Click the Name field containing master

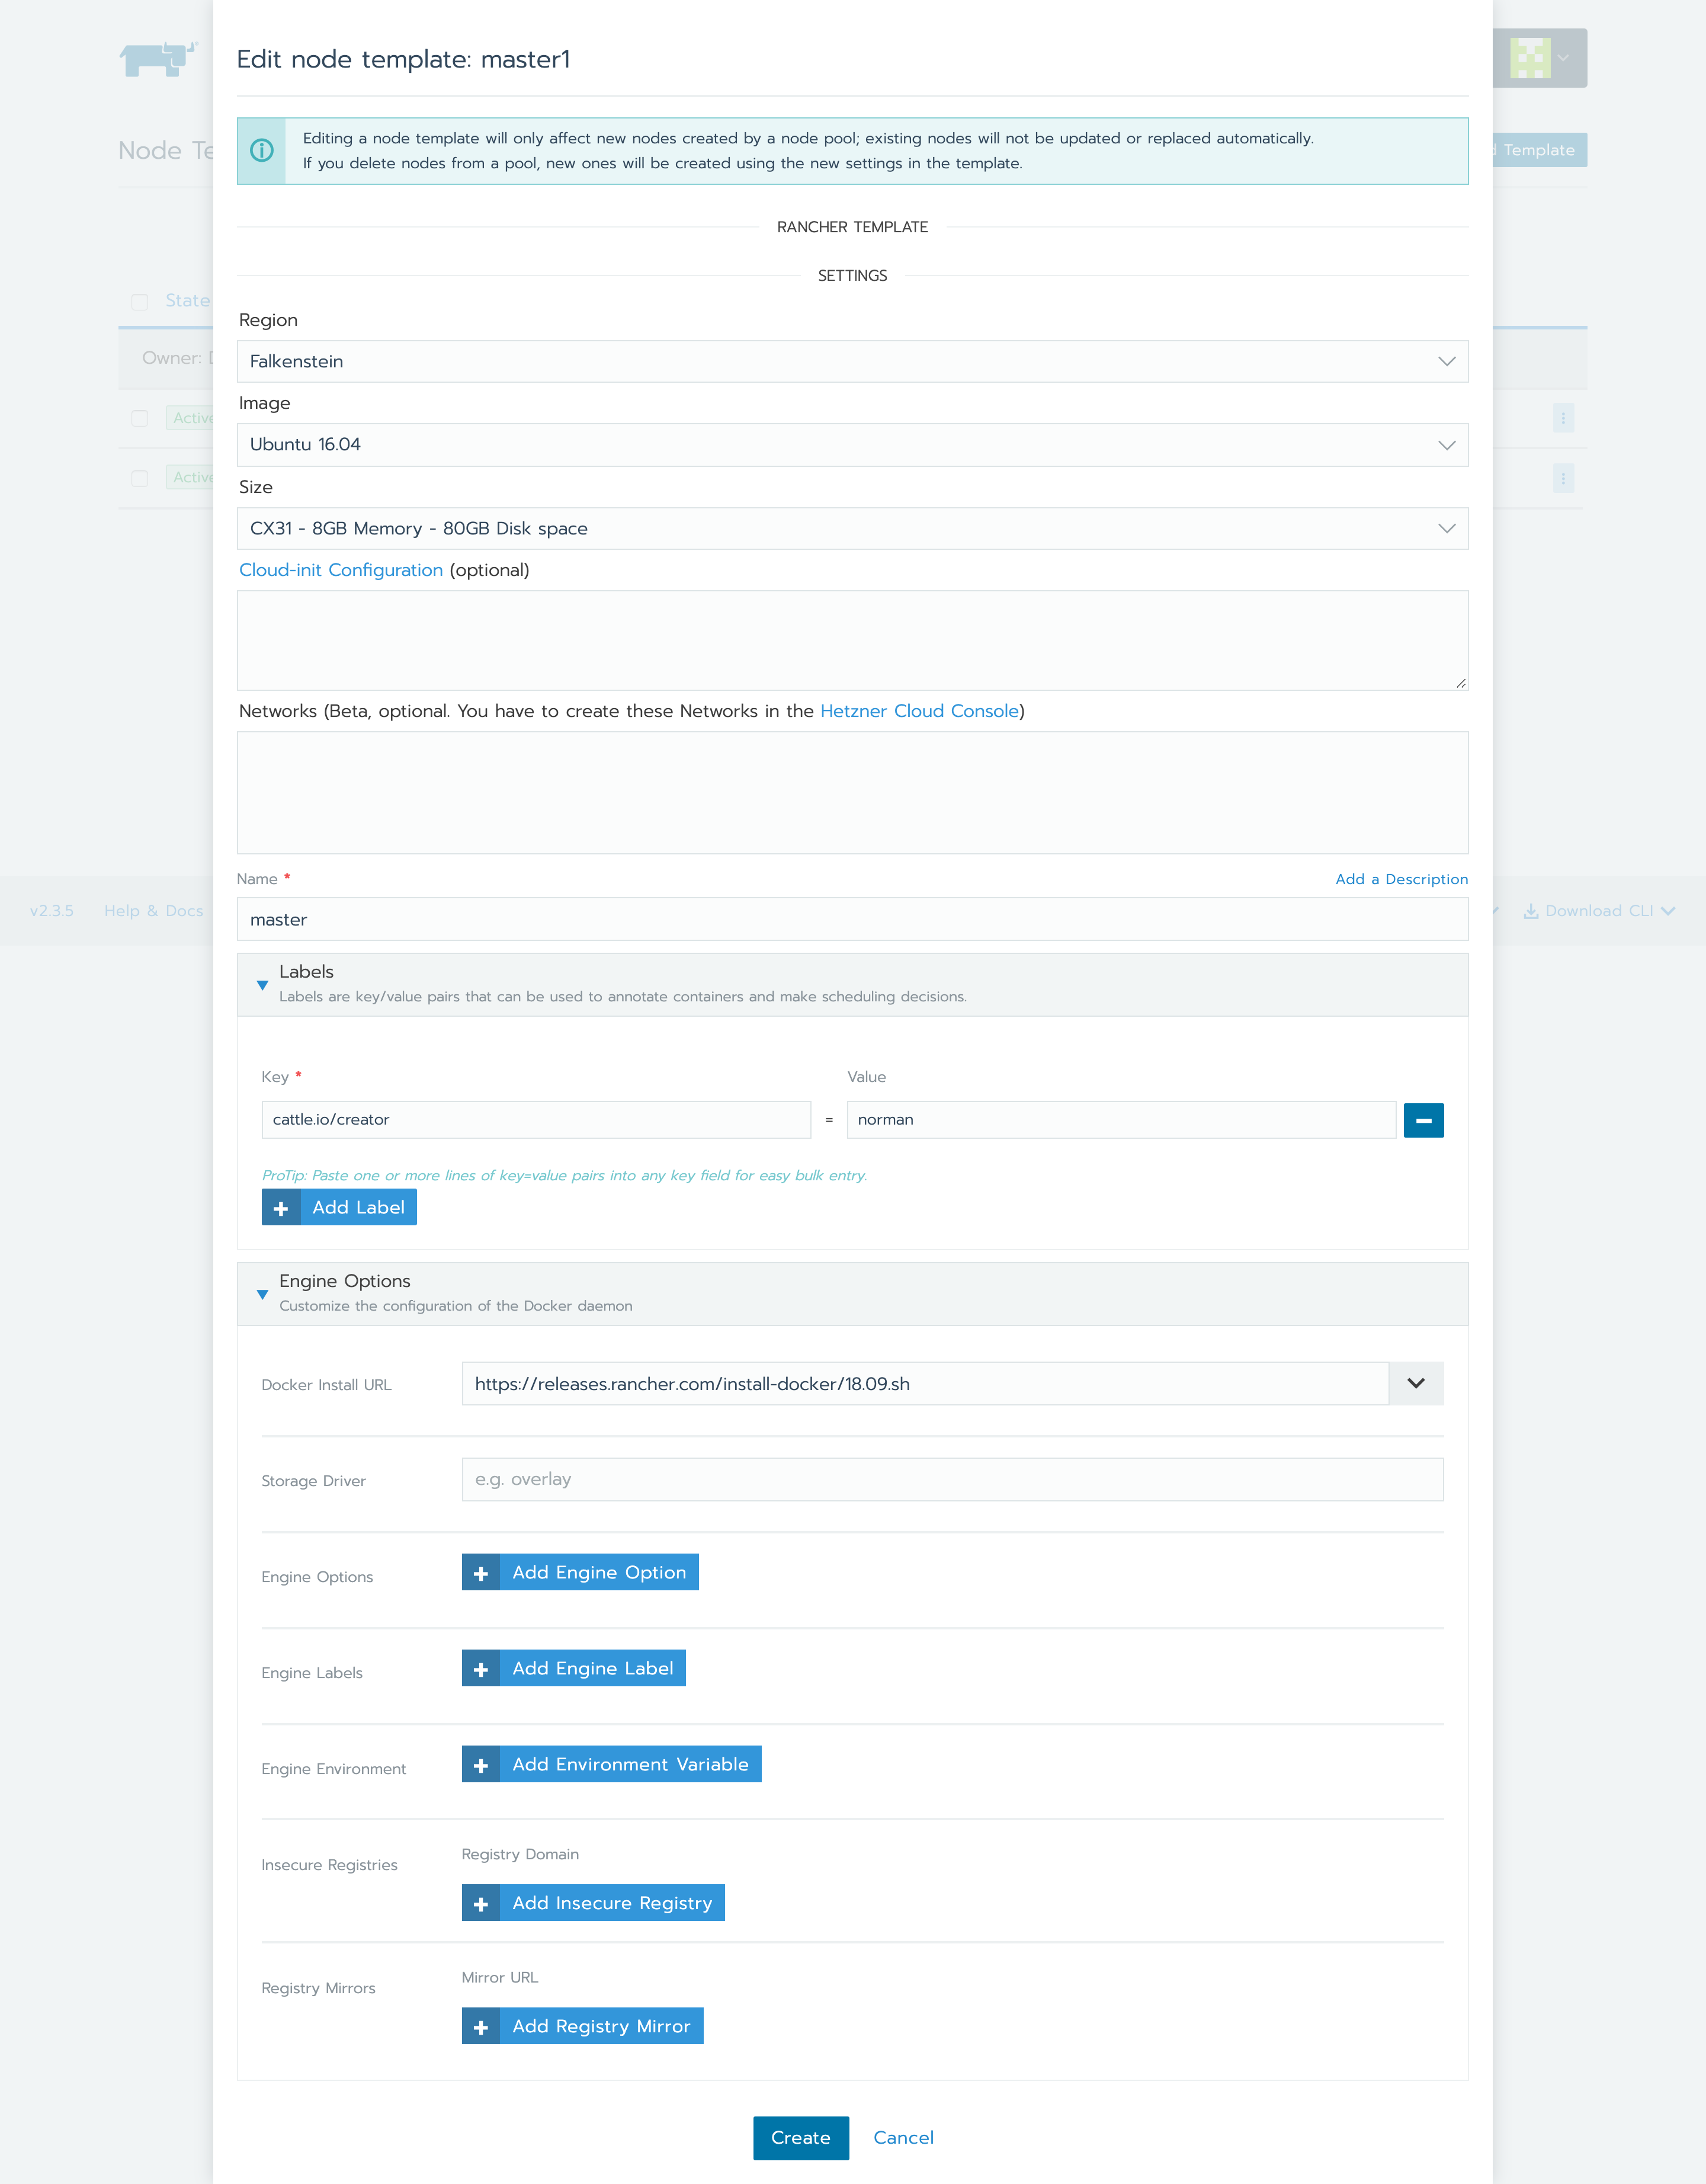(x=852, y=919)
